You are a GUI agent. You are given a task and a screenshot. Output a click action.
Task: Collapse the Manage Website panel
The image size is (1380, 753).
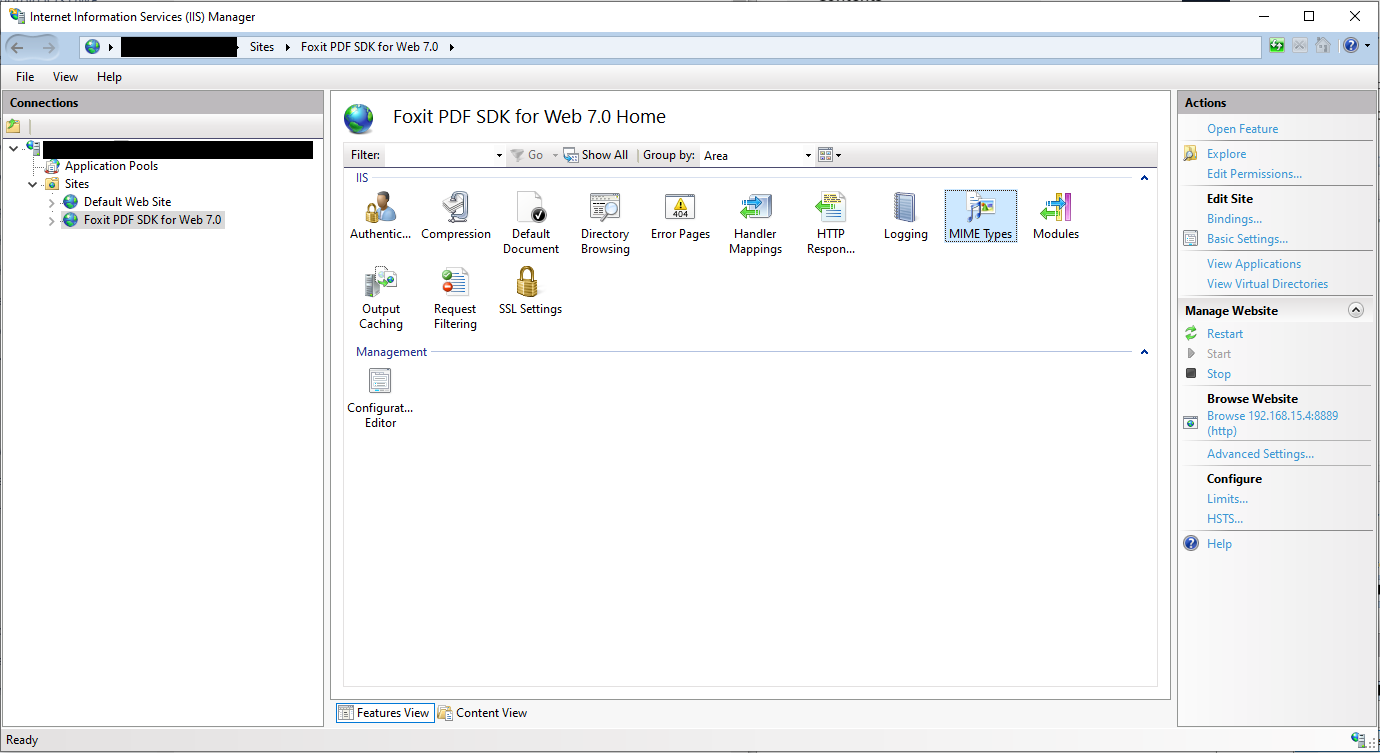point(1355,310)
